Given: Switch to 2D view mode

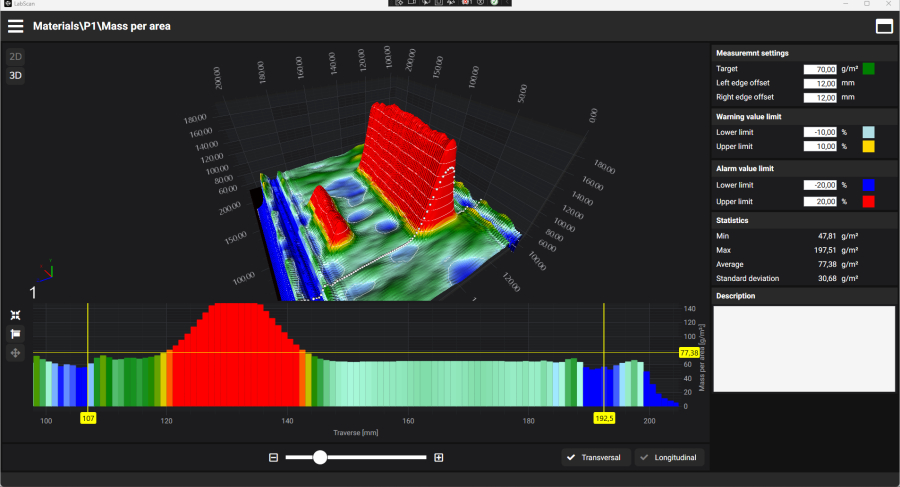Looking at the screenshot, I should pyautogui.click(x=16, y=57).
